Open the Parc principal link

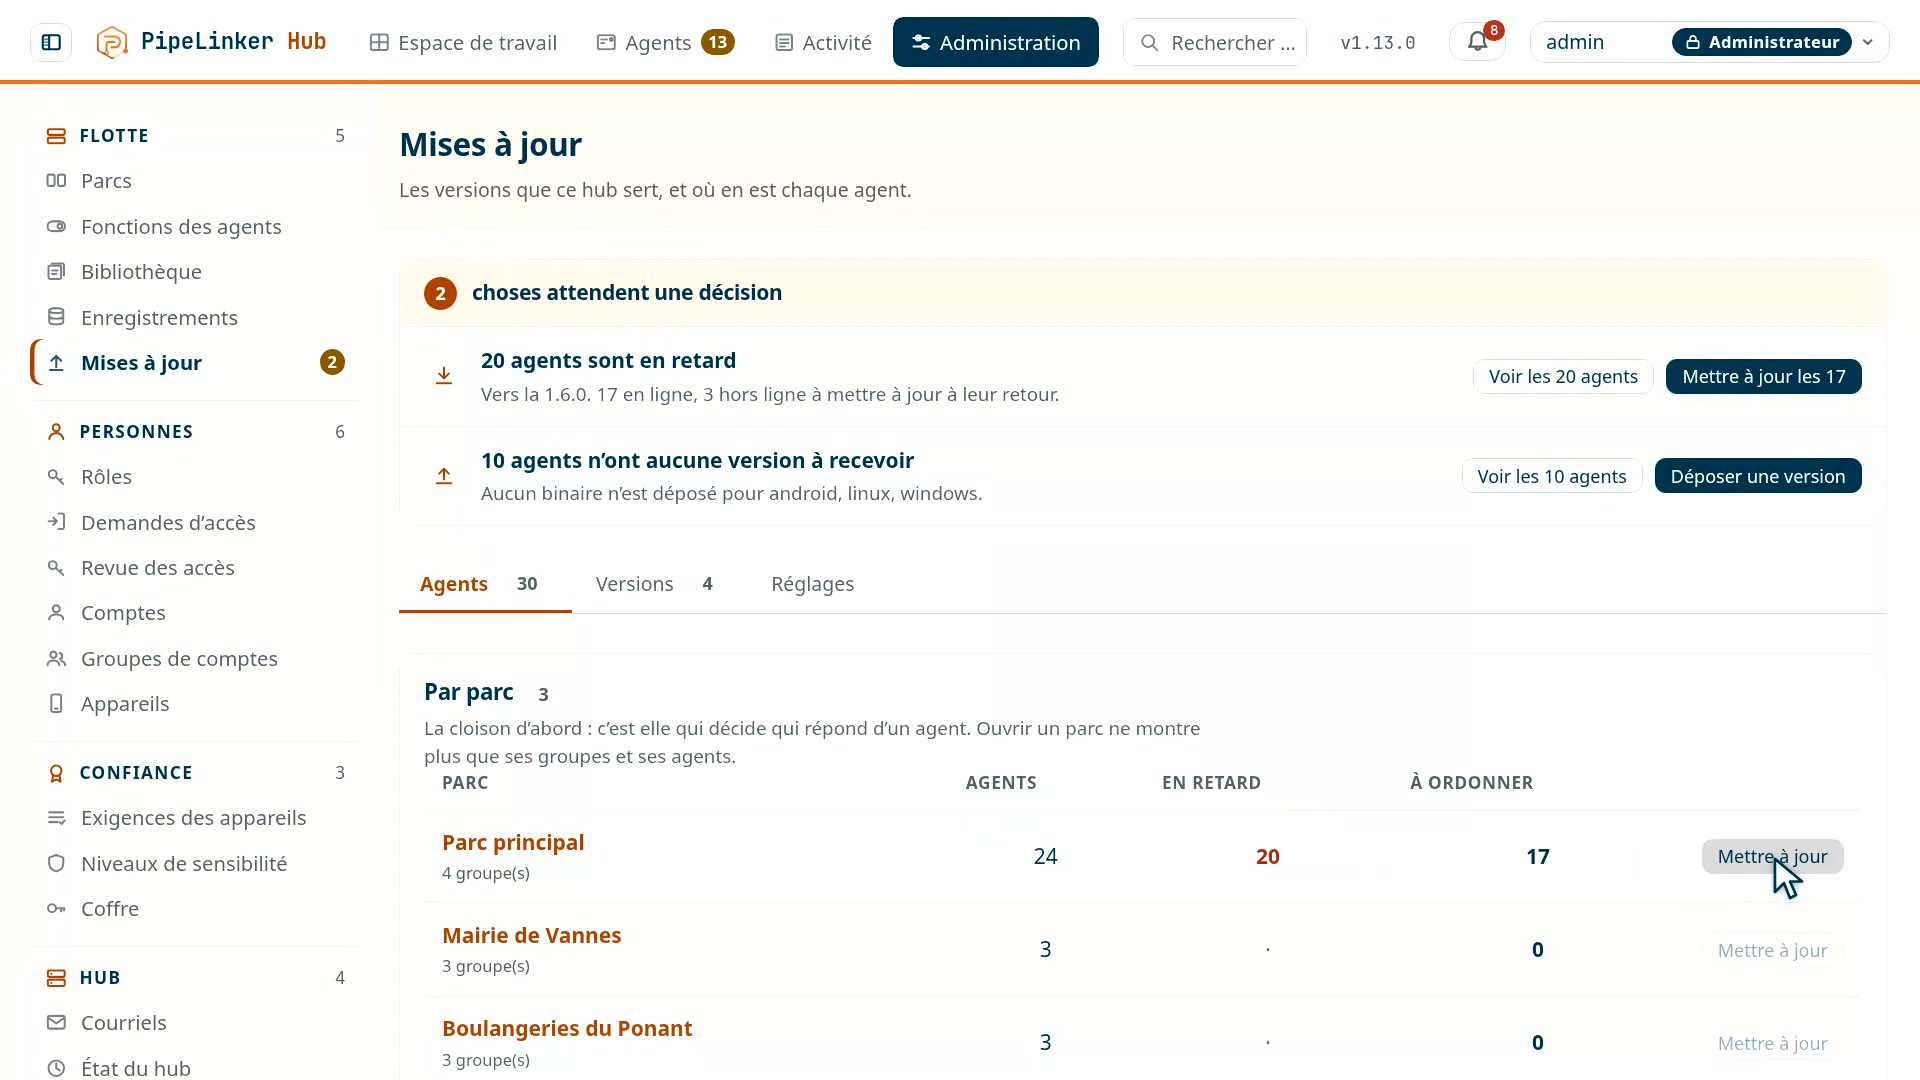point(513,843)
